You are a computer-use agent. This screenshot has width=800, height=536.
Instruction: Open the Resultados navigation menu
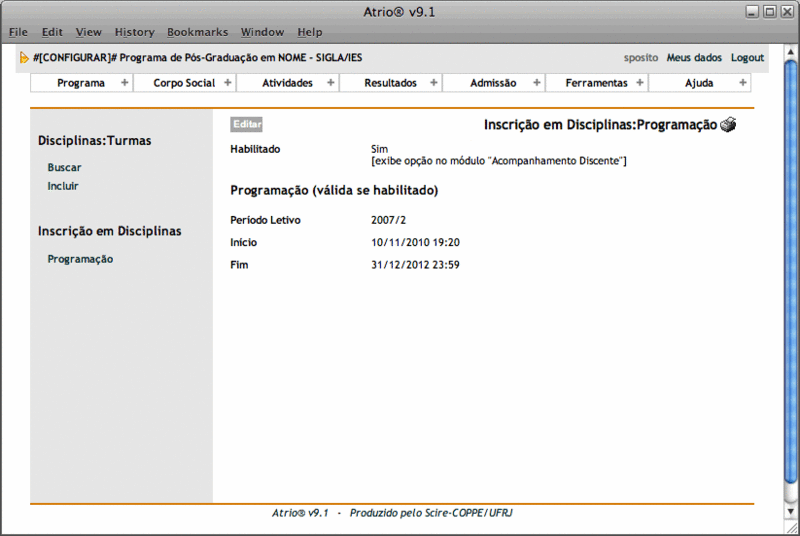(x=390, y=83)
